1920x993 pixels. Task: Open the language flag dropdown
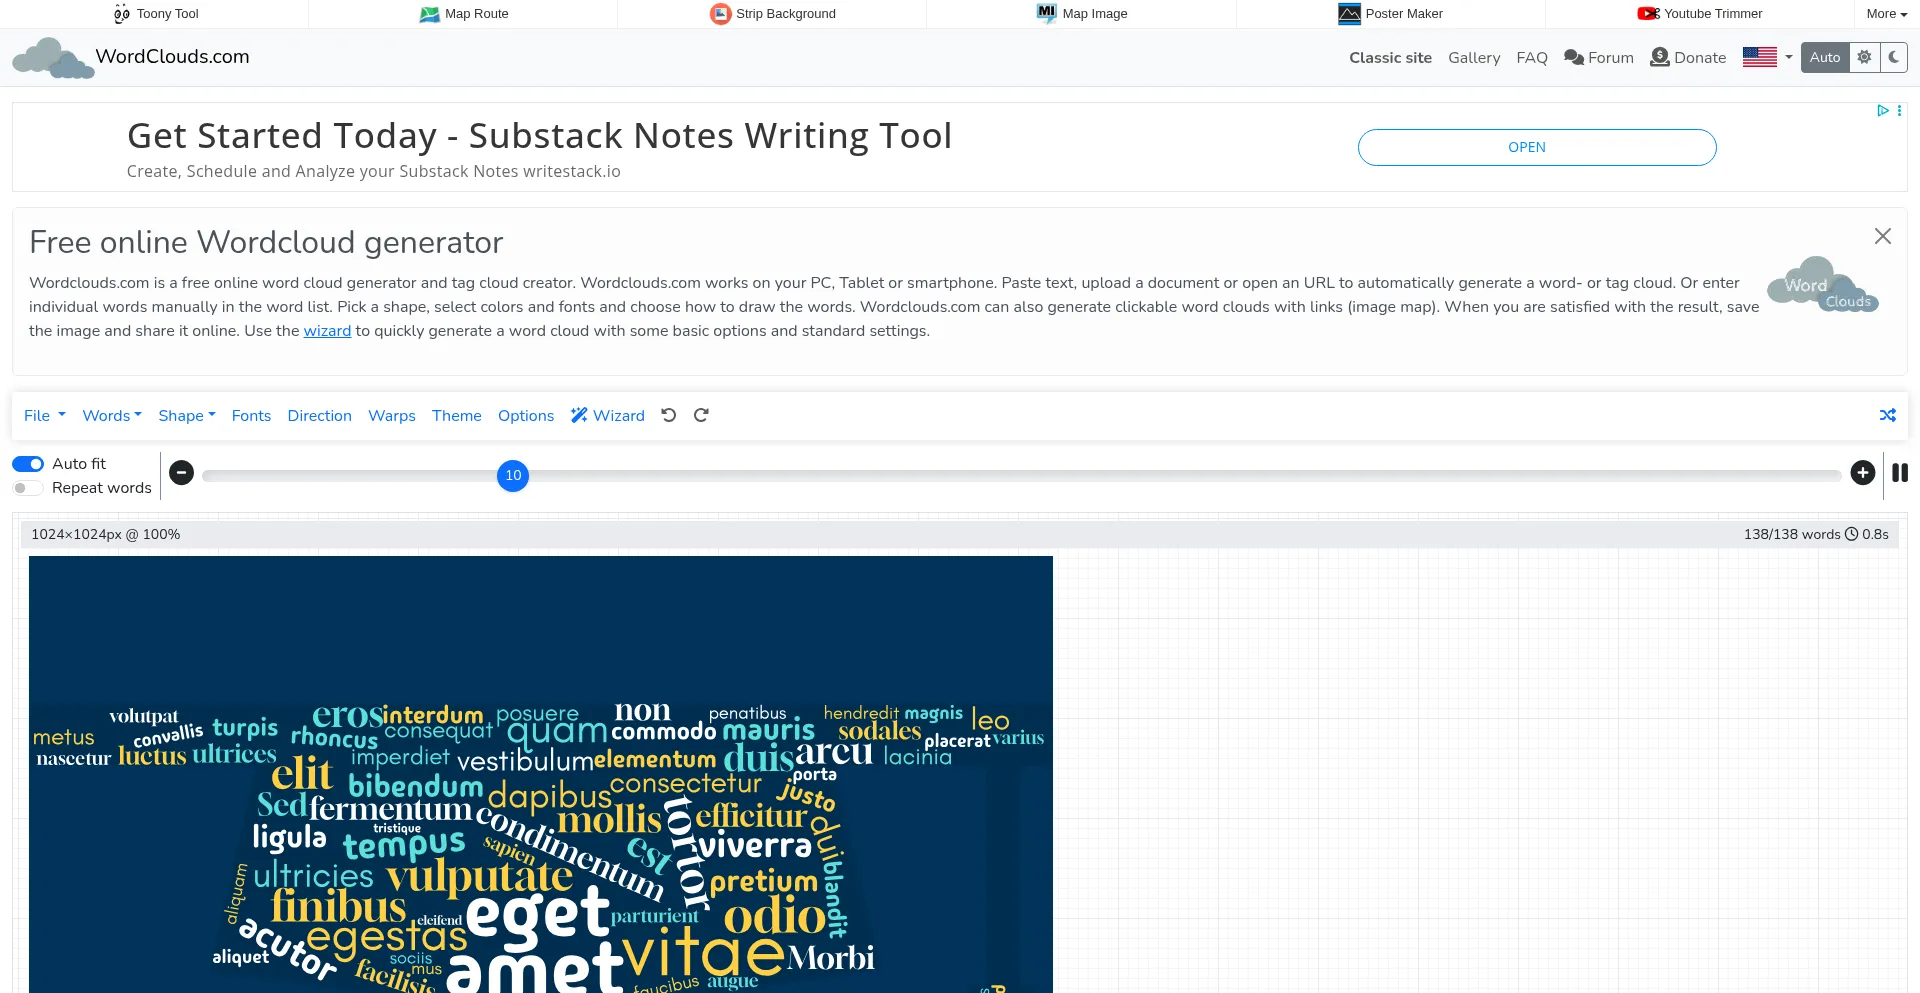click(1767, 57)
